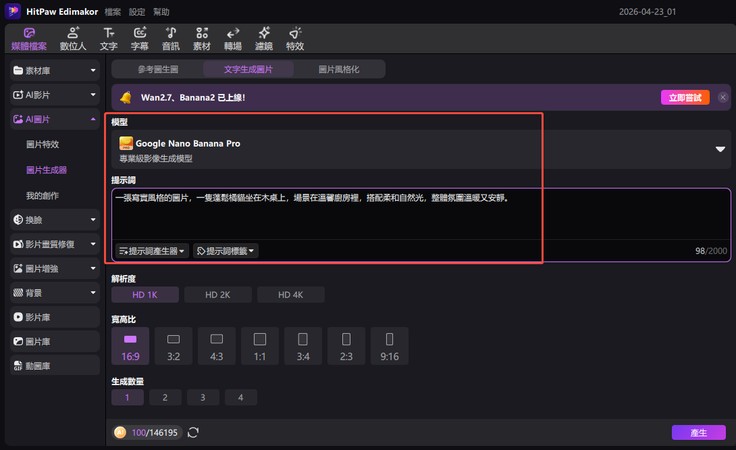Click the 圖片庫 image library icon
Viewport: 736px width, 450px height.
point(18,342)
